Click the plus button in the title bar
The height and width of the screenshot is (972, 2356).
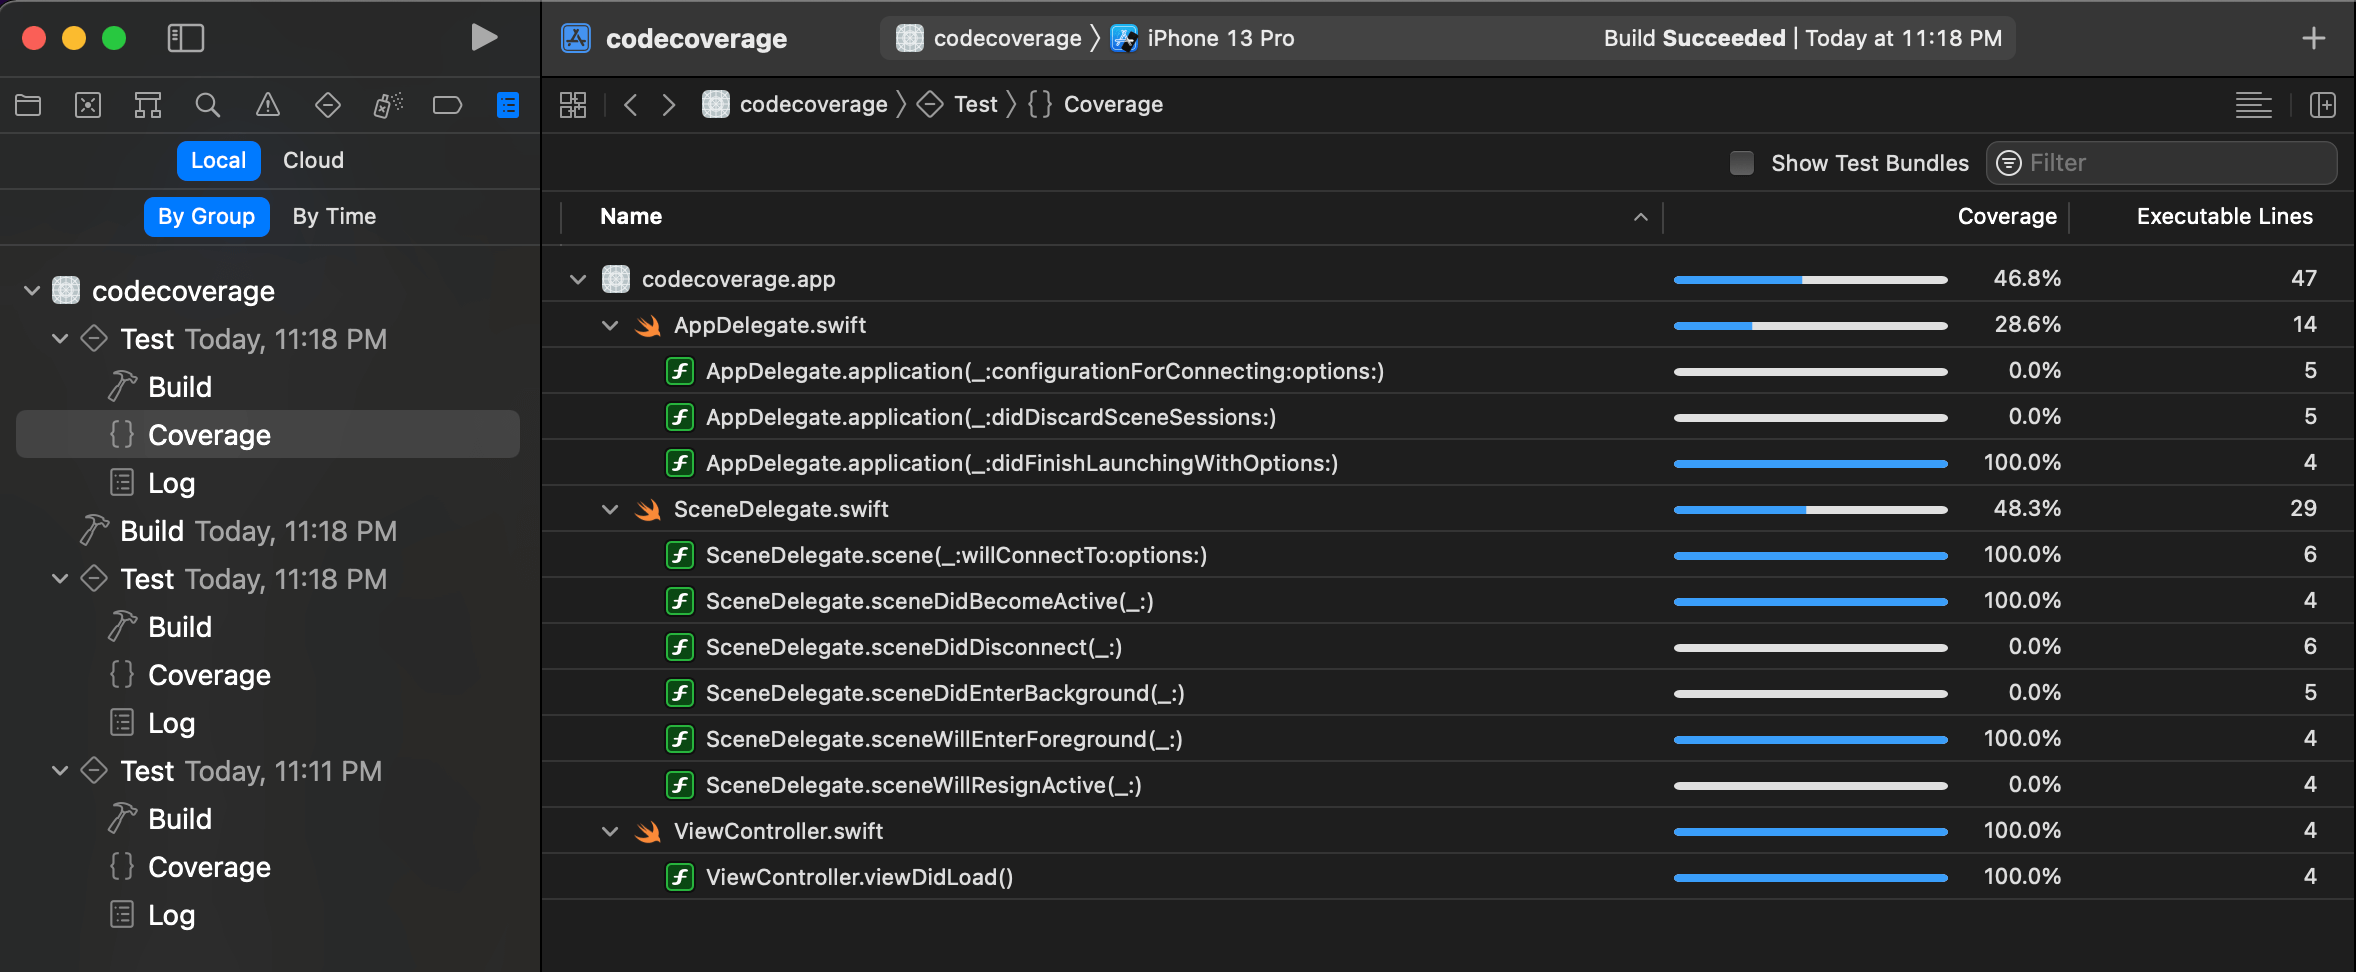click(2314, 38)
